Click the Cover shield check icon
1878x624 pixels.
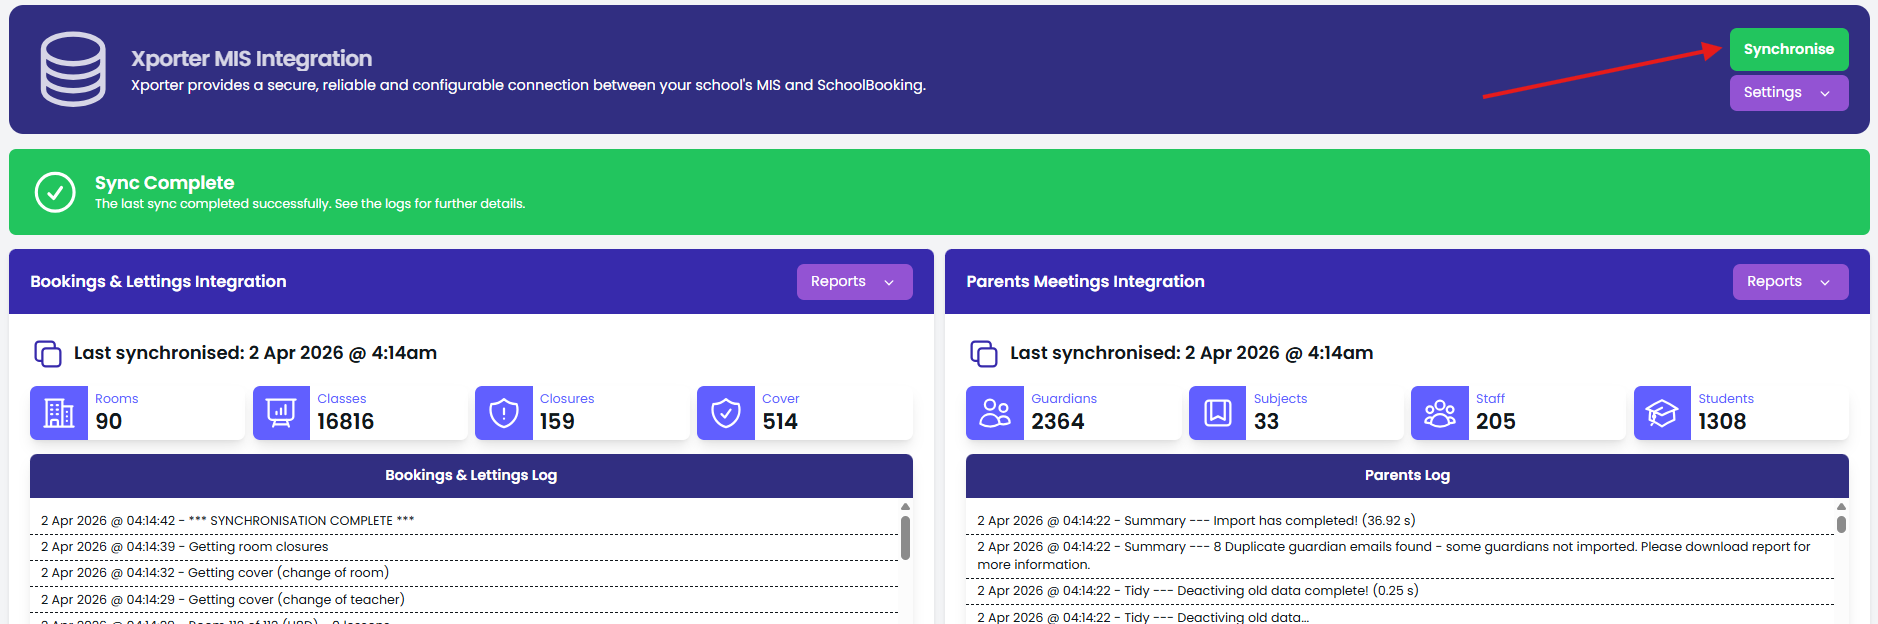(726, 413)
